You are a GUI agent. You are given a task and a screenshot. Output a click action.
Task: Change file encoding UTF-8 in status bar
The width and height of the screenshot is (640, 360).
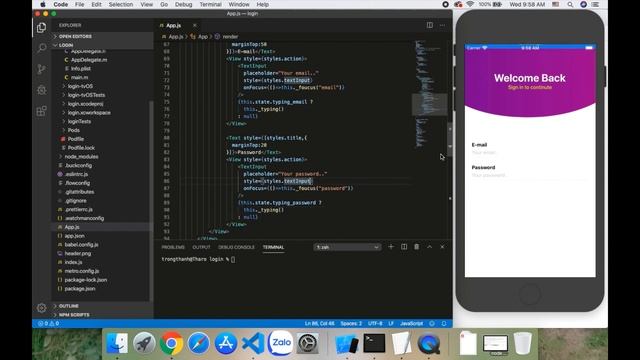point(375,323)
